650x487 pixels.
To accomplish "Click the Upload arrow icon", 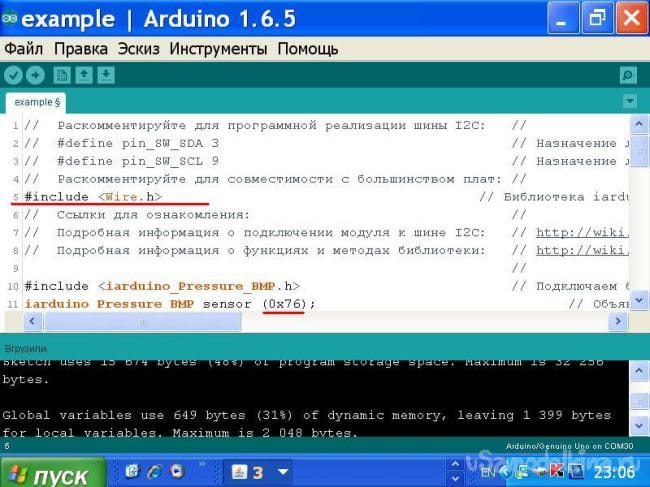I will pyautogui.click(x=35, y=75).
